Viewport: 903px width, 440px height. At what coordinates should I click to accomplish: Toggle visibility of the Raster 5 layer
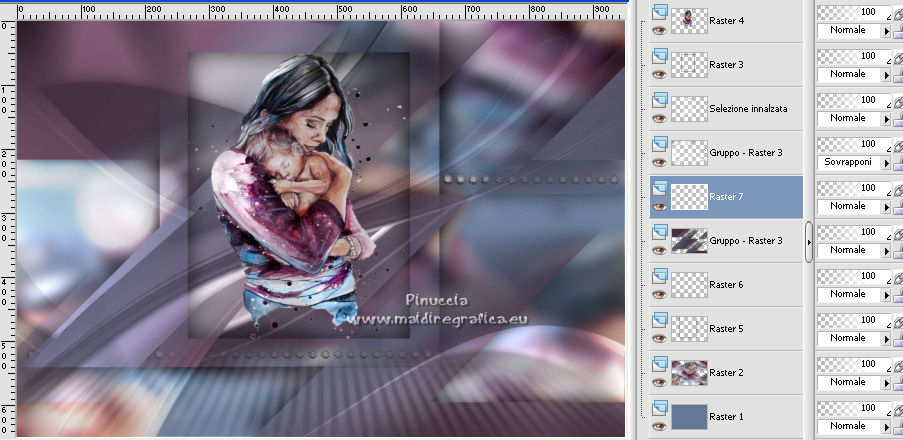pyautogui.click(x=659, y=339)
